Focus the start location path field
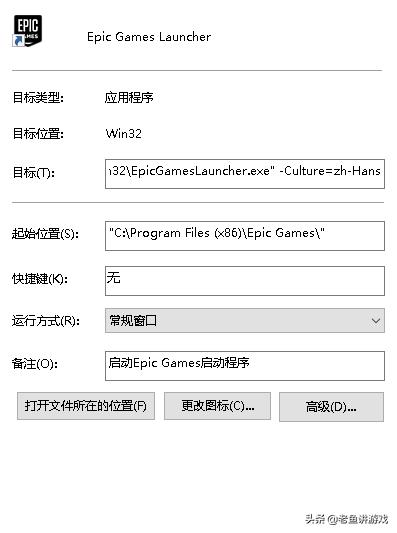 (x=245, y=236)
